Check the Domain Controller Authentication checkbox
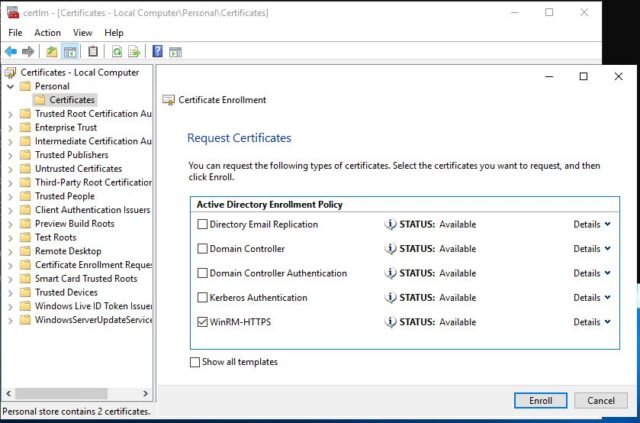Image resolution: width=640 pixels, height=423 pixels. click(202, 273)
